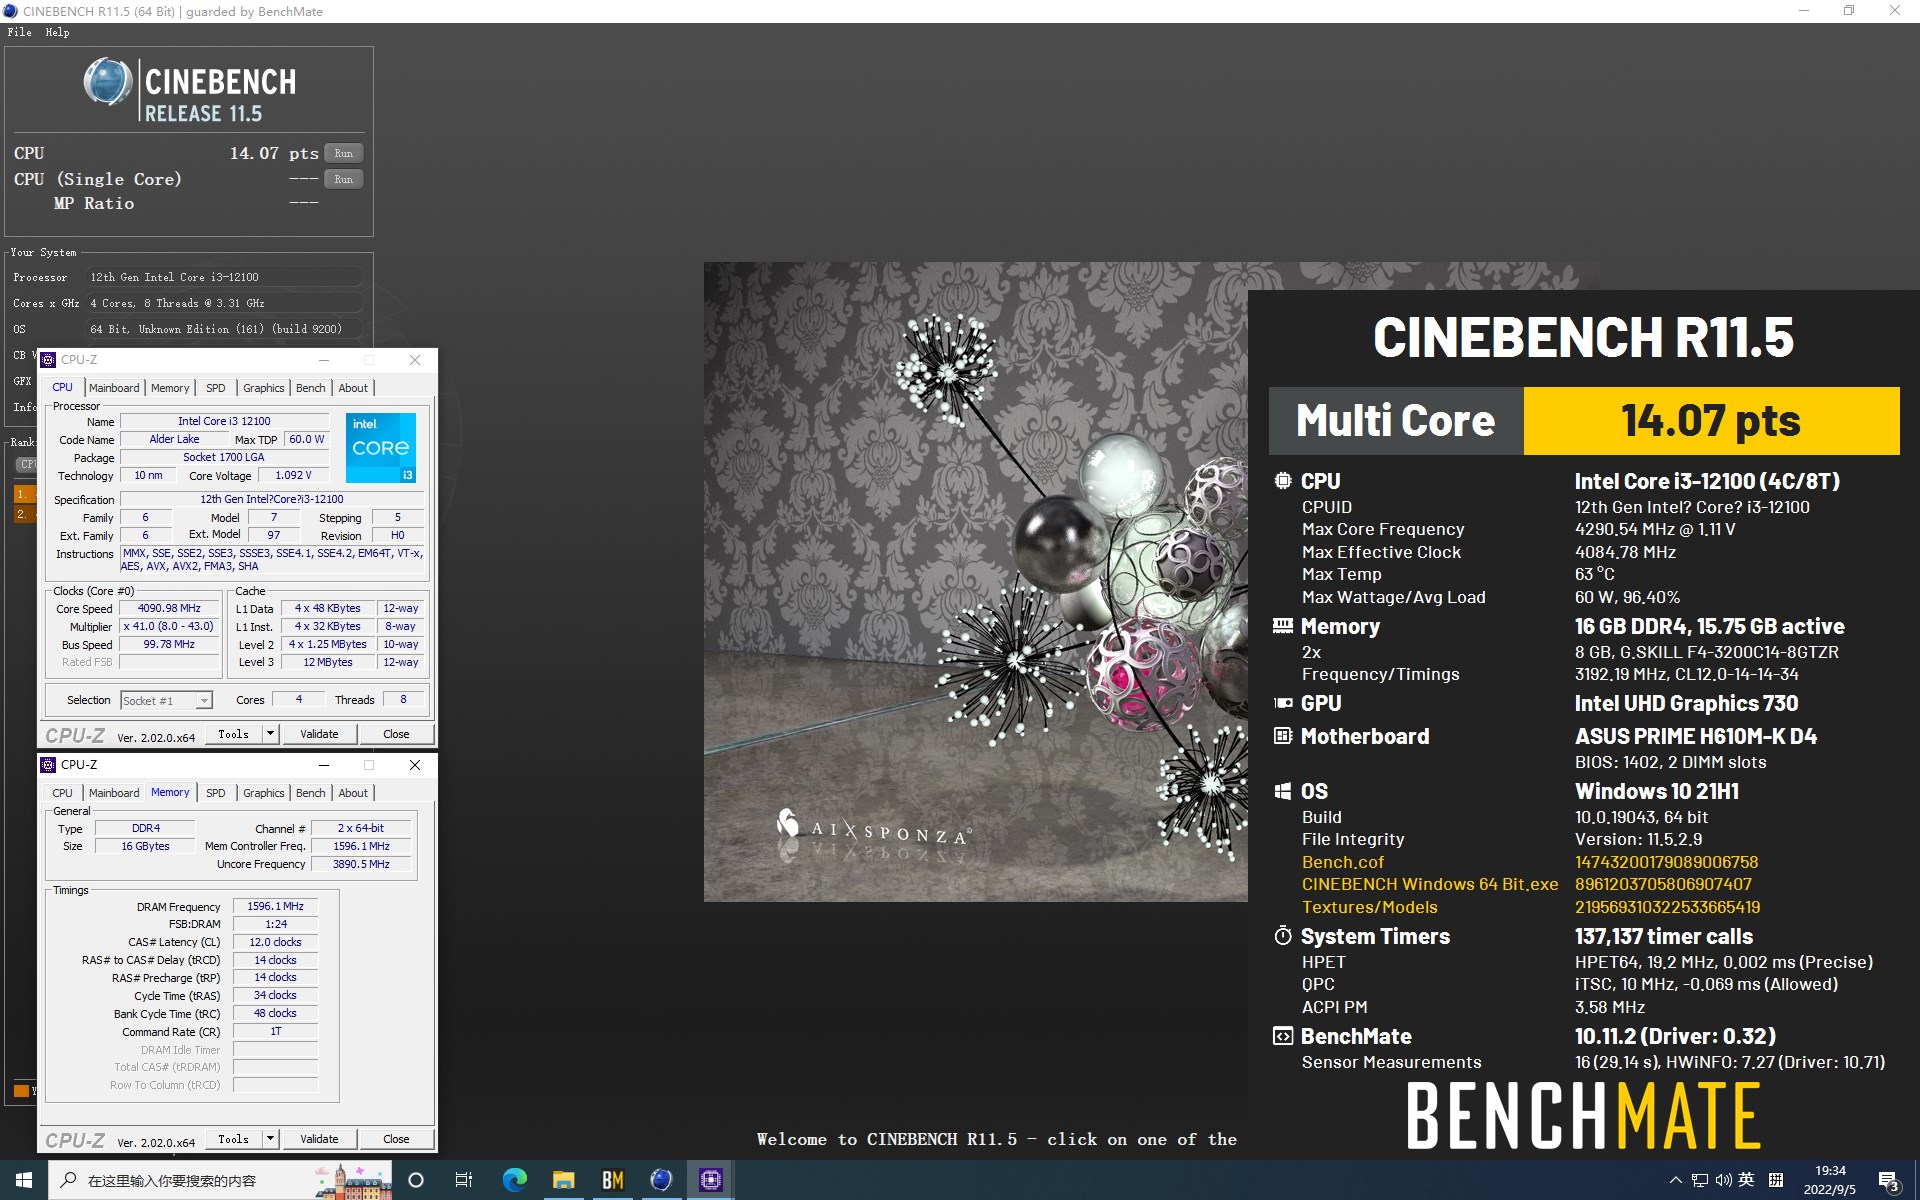Open notification center icon
The image size is (1920, 1200).
1888,1181
